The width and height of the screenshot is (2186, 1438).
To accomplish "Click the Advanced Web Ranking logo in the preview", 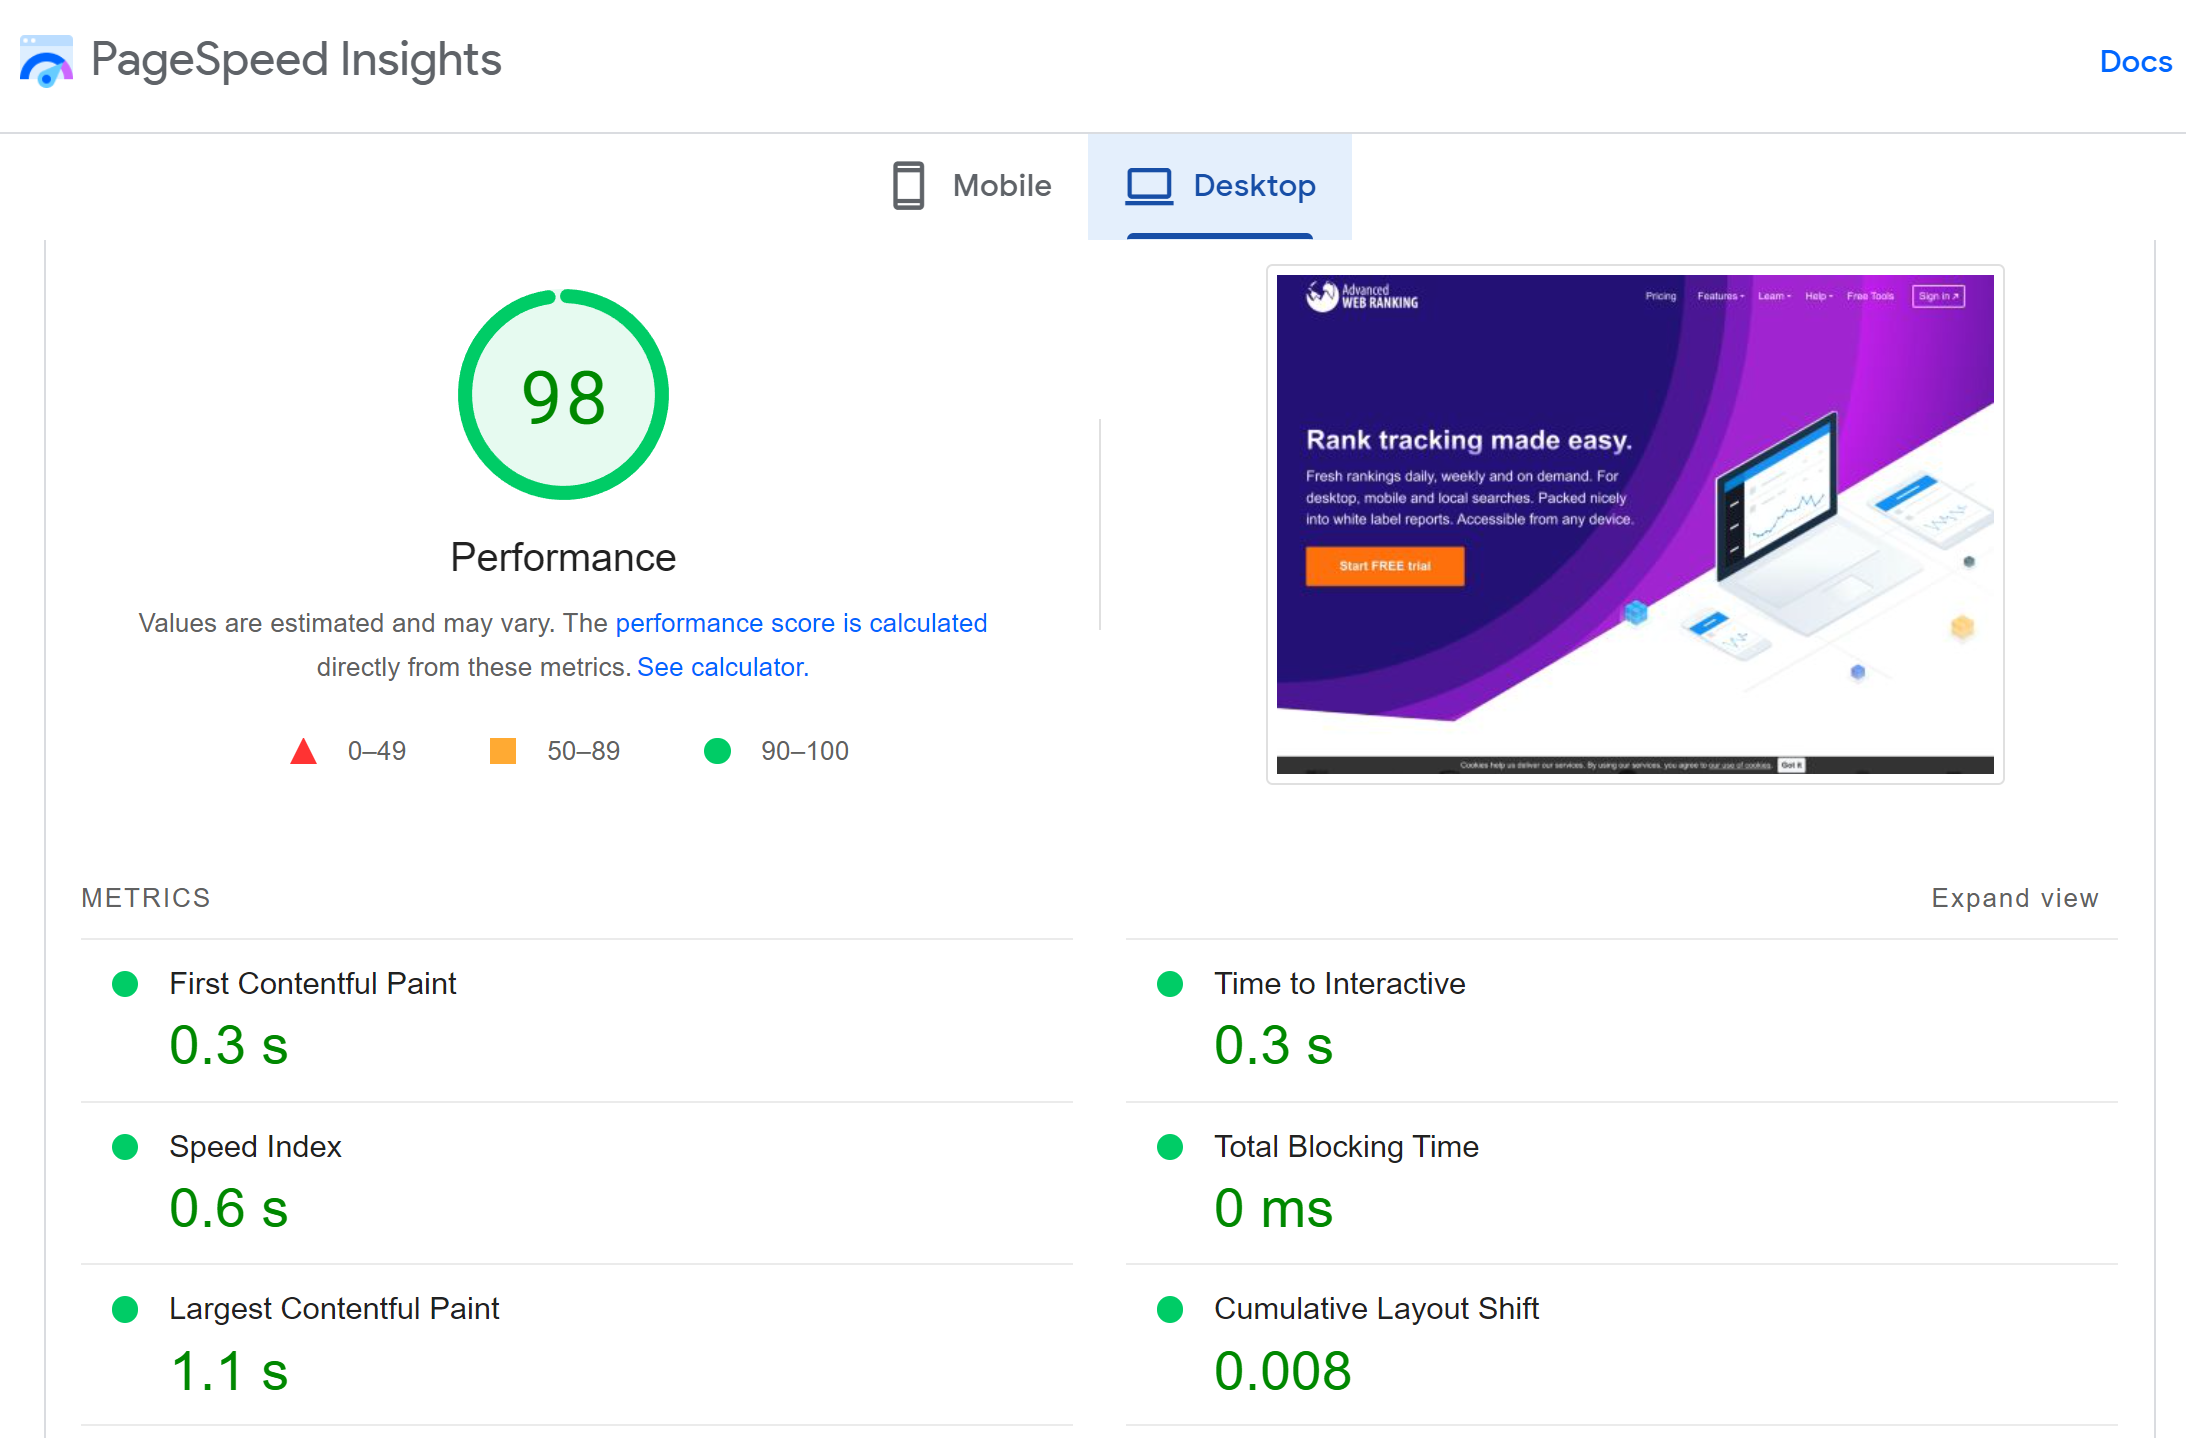I will point(1362,296).
